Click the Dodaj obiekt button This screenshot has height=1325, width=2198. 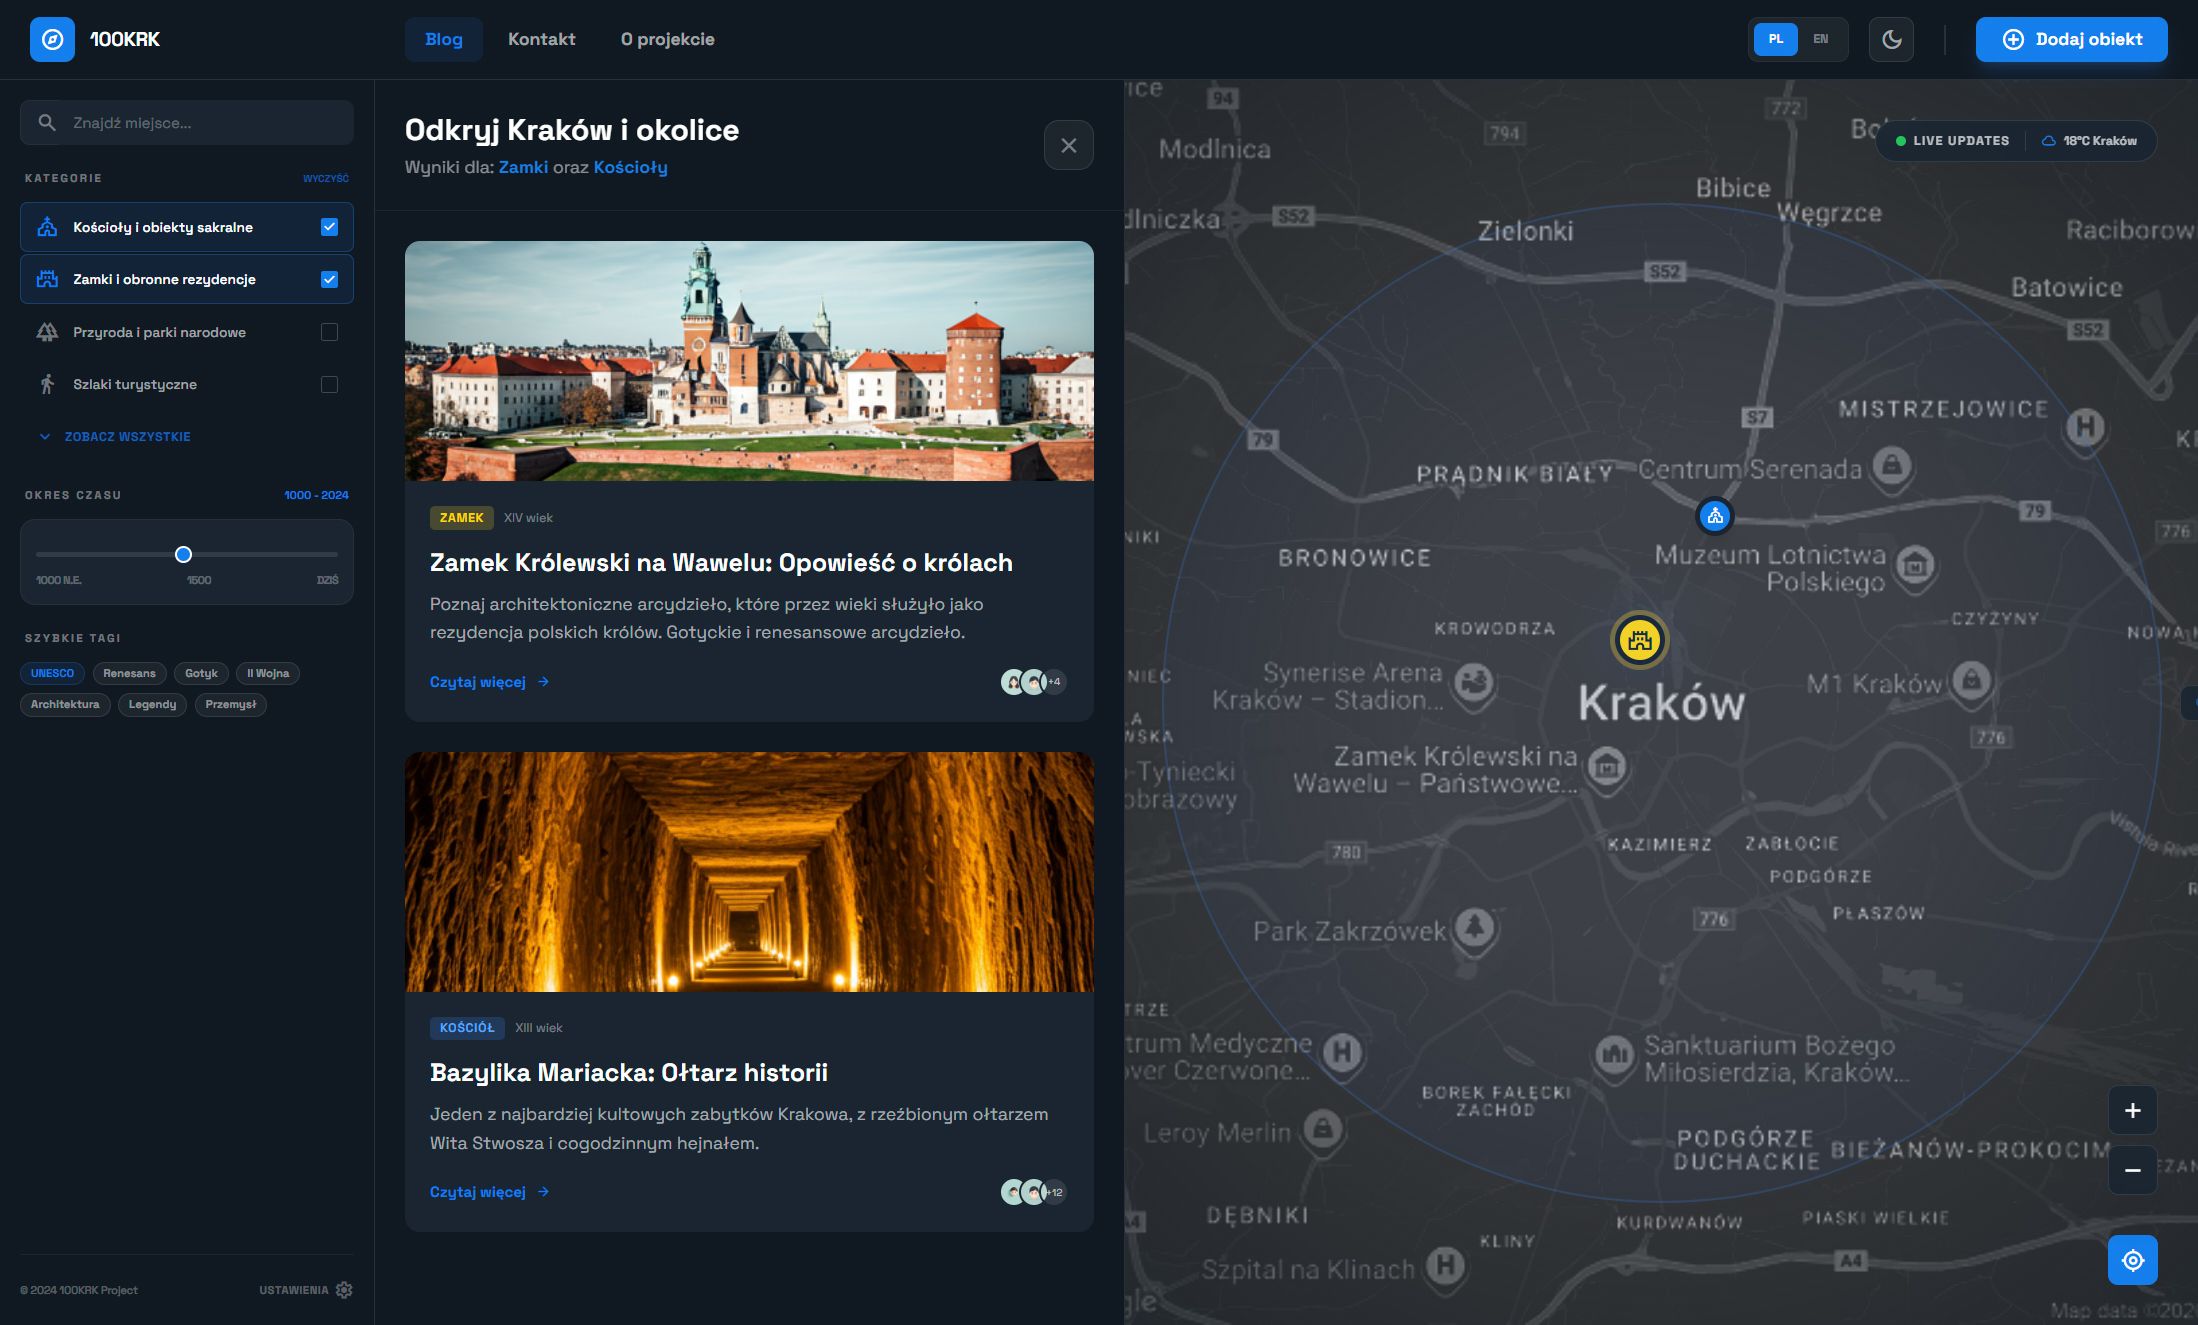click(x=2071, y=39)
